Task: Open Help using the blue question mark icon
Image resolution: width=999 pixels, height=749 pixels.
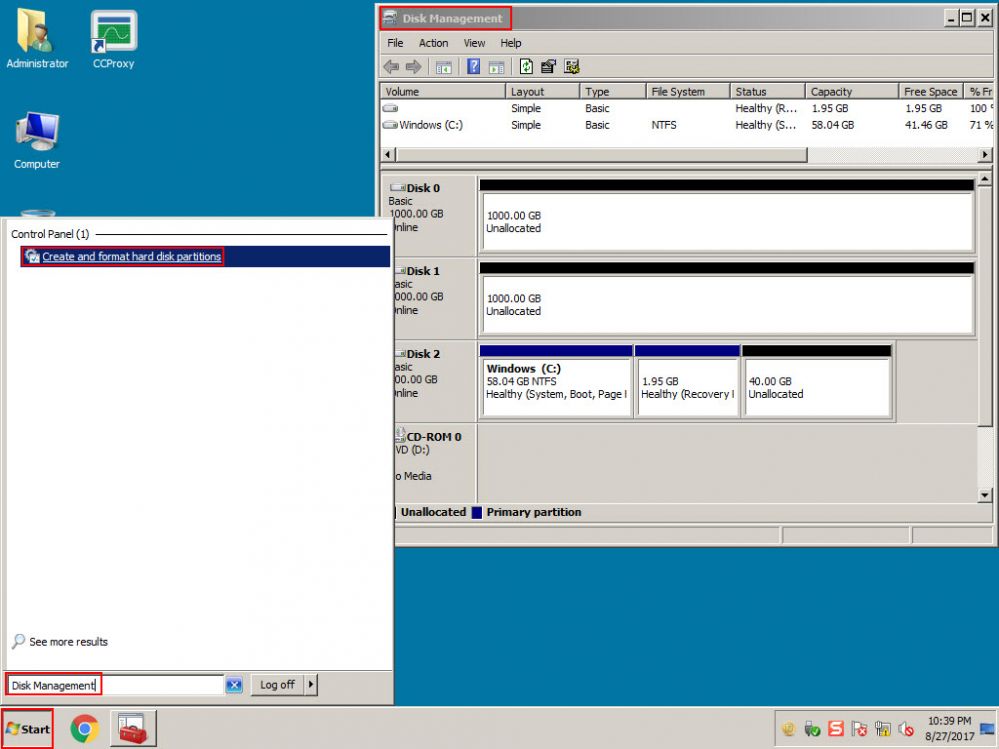Action: click(474, 66)
